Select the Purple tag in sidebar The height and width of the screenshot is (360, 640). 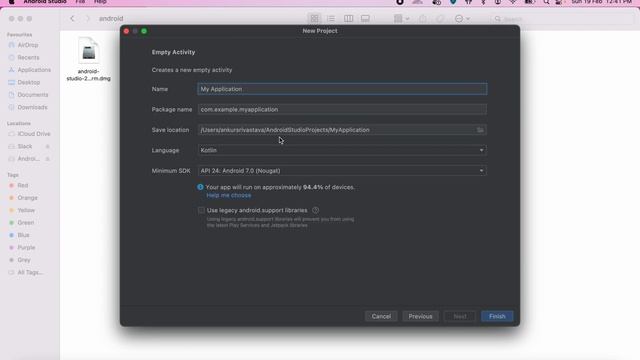pos(26,247)
